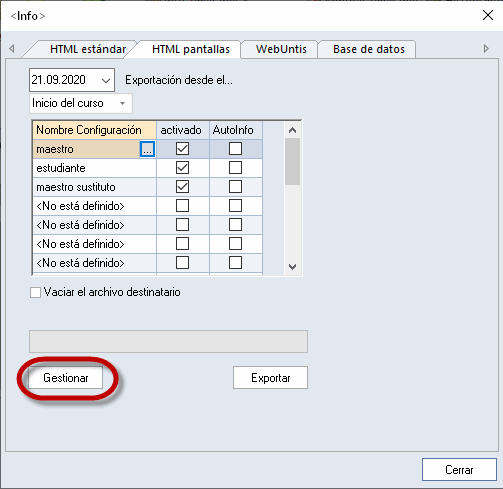Click the Exportar button

[x=270, y=378]
